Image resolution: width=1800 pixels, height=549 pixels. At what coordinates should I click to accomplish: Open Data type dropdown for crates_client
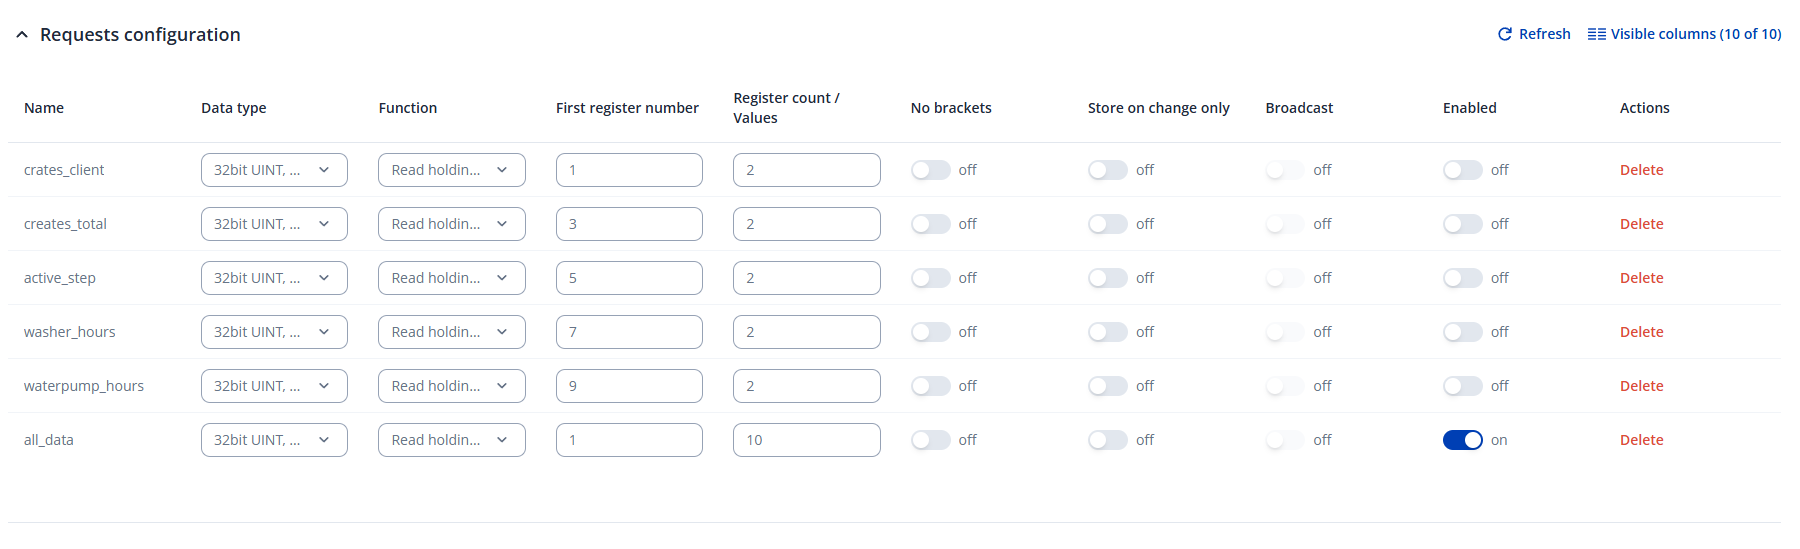point(274,170)
